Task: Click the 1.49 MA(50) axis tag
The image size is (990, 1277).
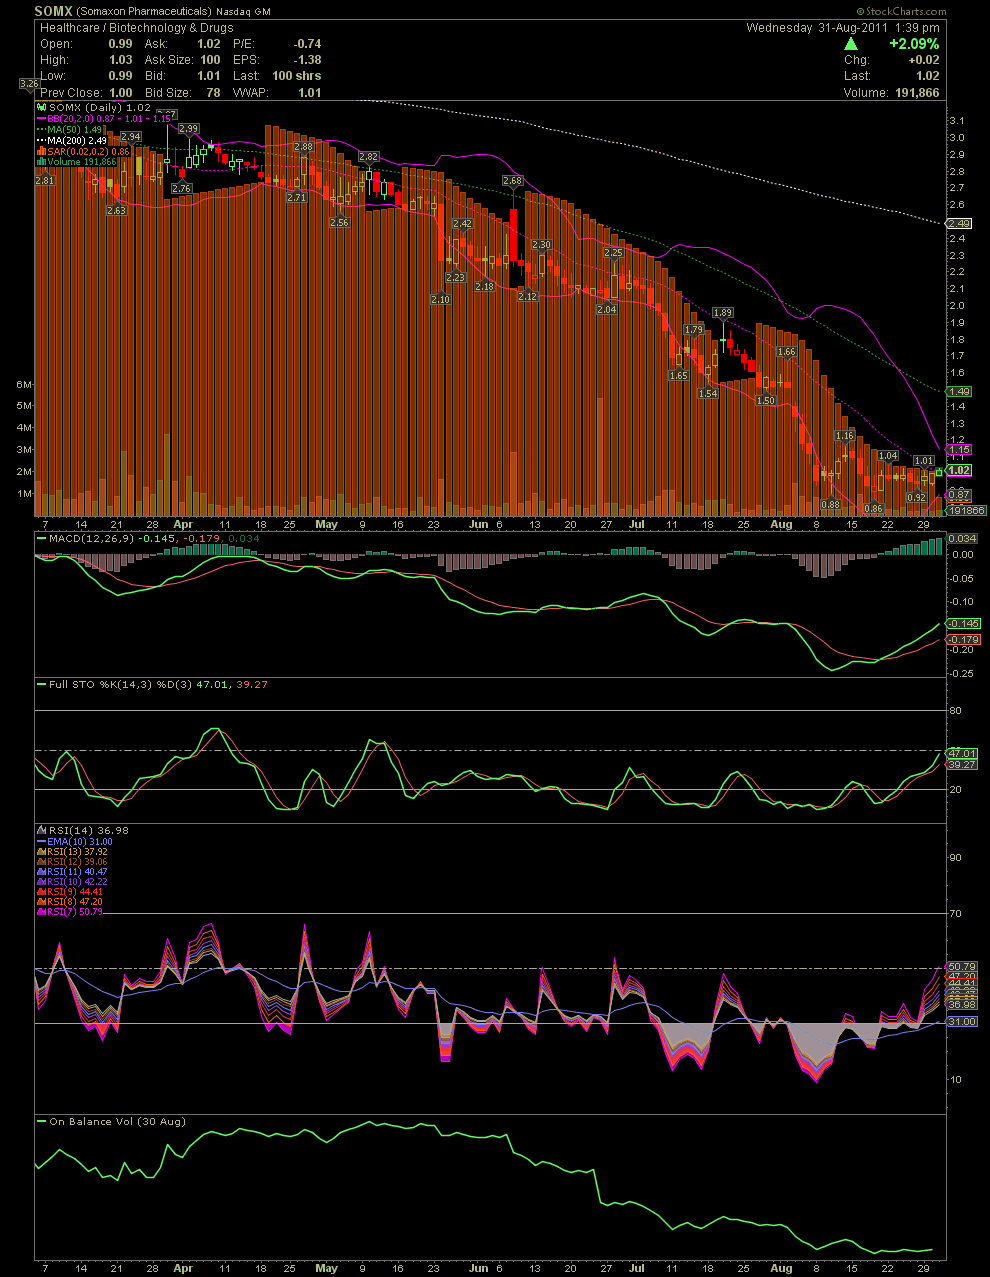Action: point(959,392)
